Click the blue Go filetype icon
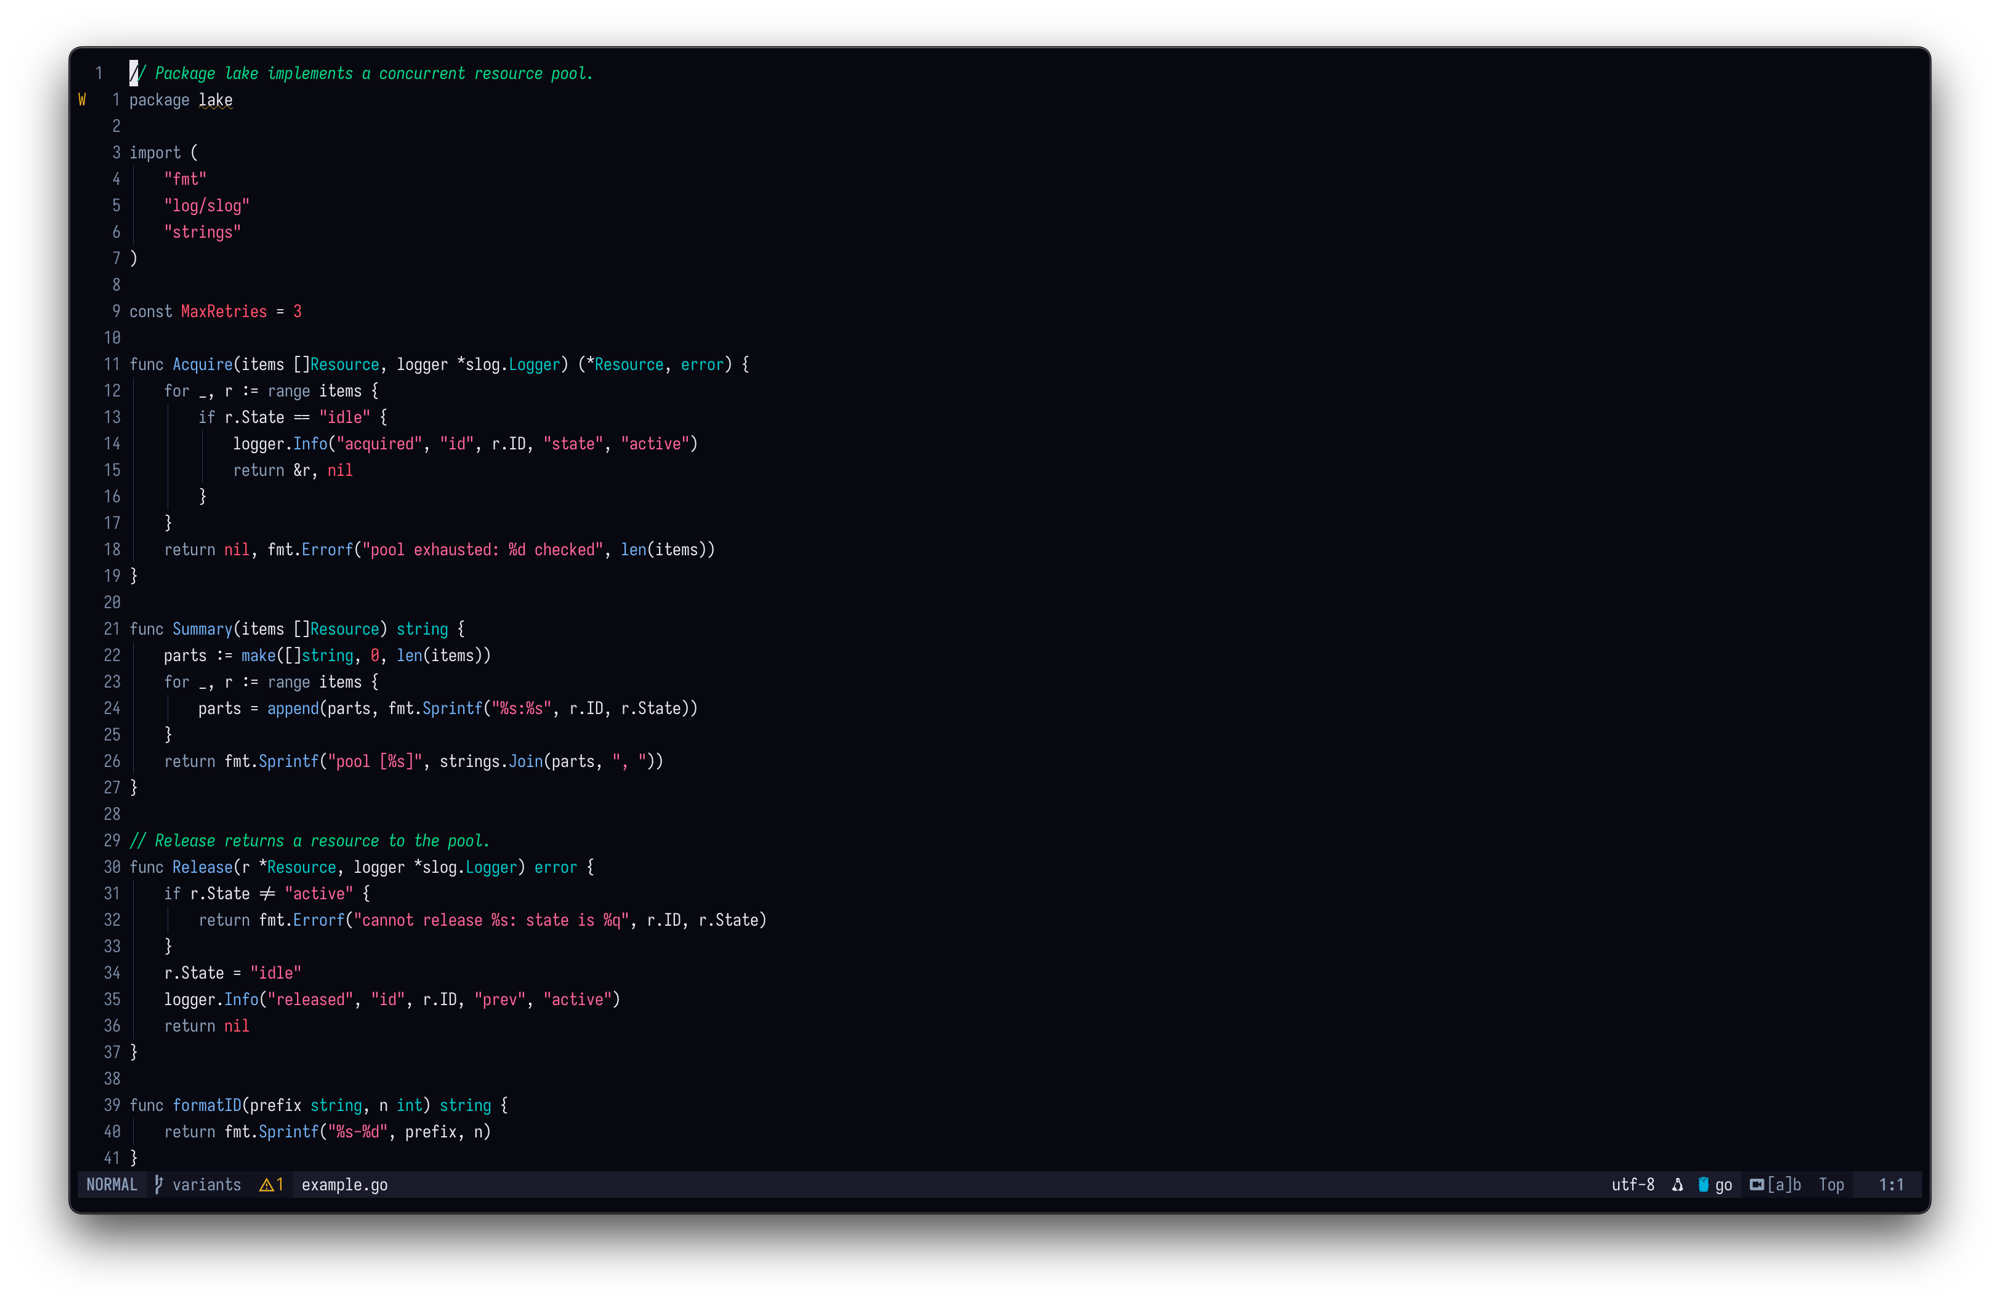 [1703, 1185]
